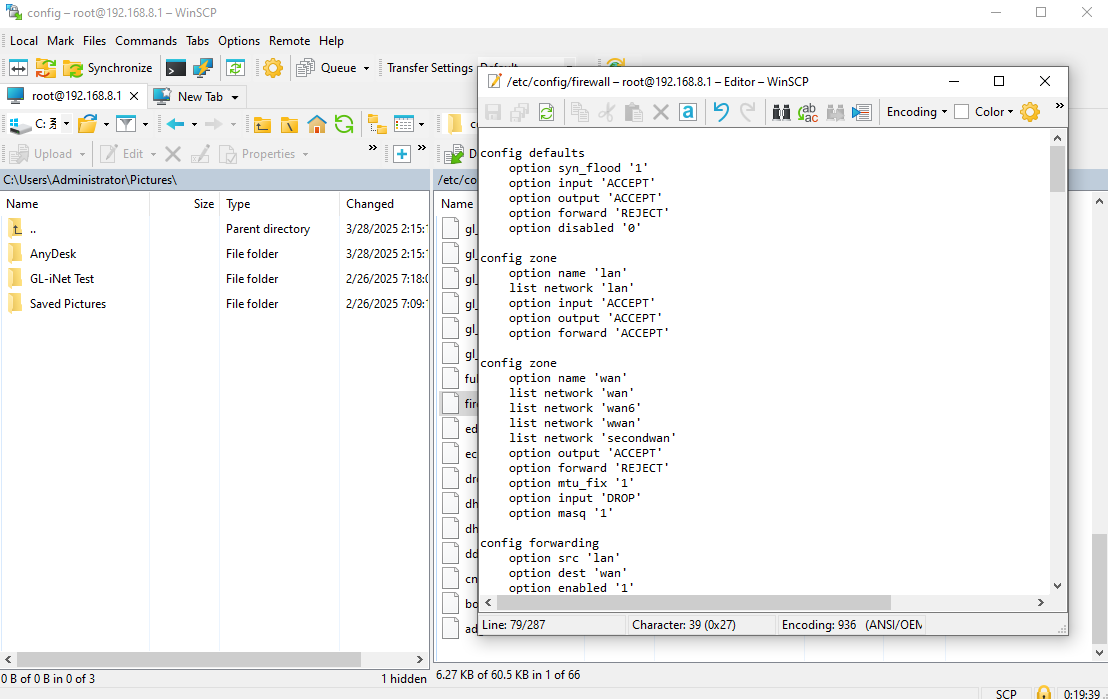Screen dimensions: 1108x699
Task: Click the local Parent Directory folder icon
Action: pos(262,124)
